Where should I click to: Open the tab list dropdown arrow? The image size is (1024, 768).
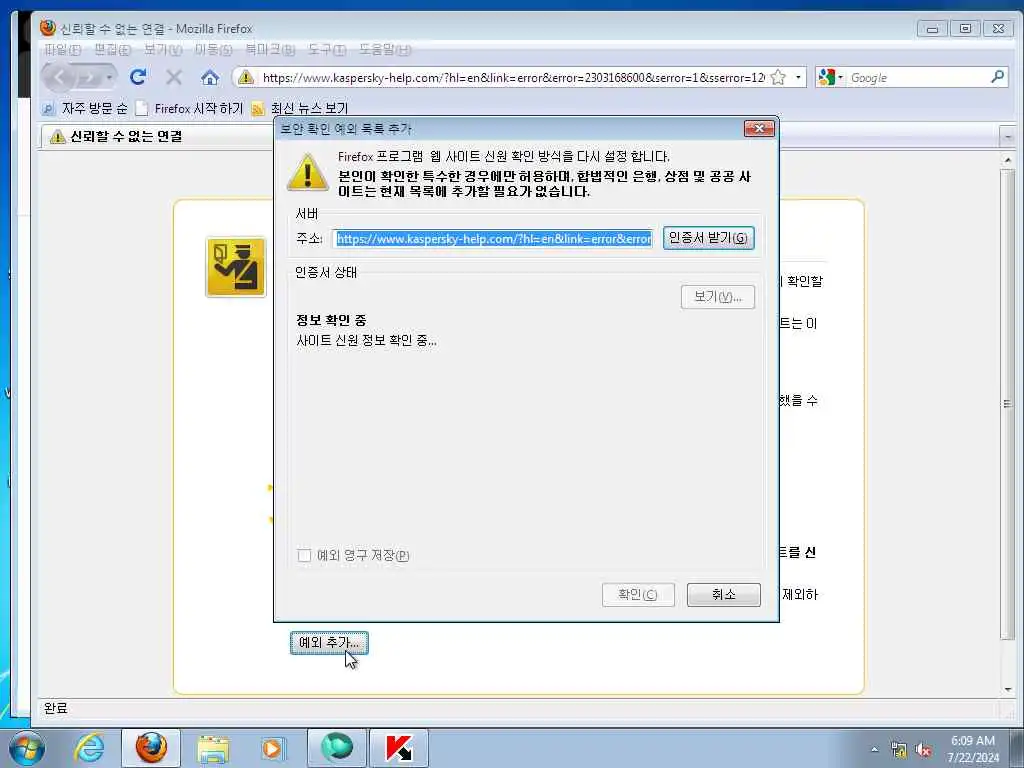pyautogui.click(x=1008, y=137)
